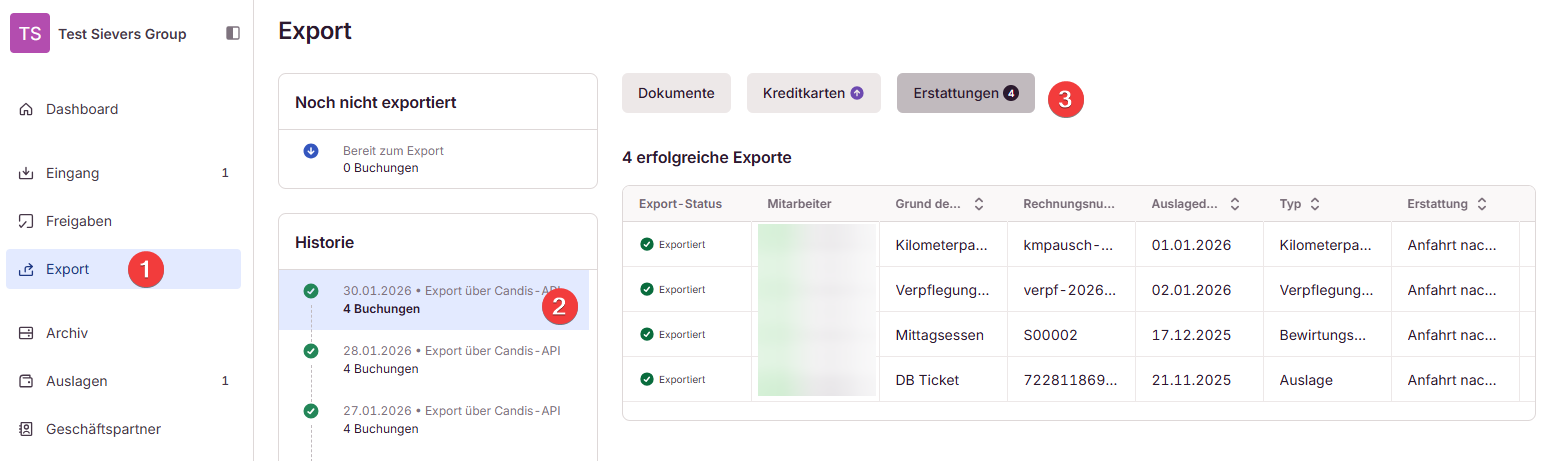Sort by the Auslaged... column

click(x=1235, y=204)
